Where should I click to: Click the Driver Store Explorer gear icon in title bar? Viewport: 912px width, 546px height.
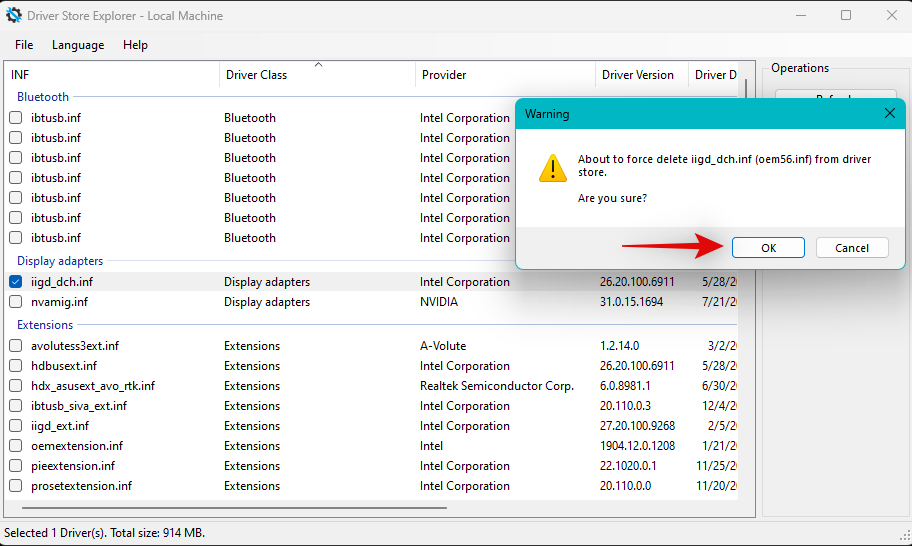[x=13, y=16]
